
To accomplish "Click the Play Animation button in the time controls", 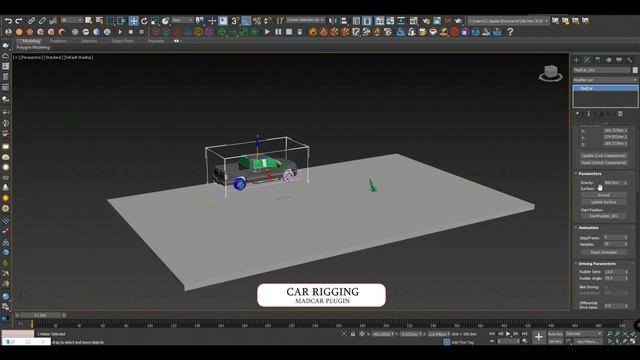I will (x=508, y=334).
